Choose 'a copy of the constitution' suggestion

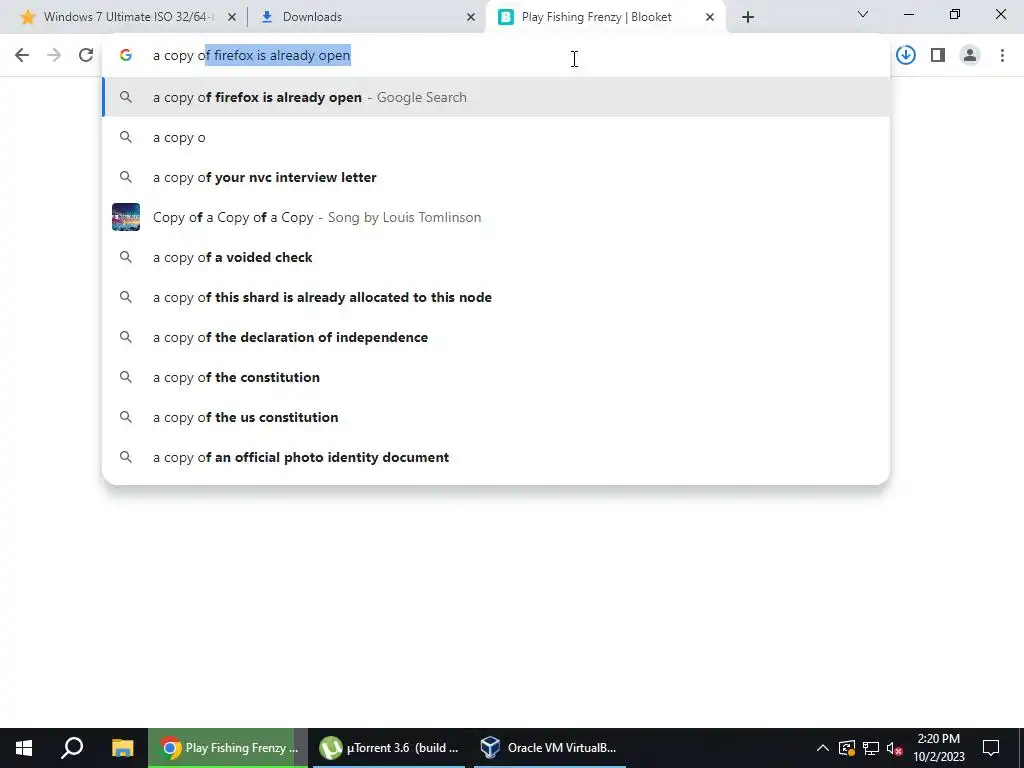(496, 377)
